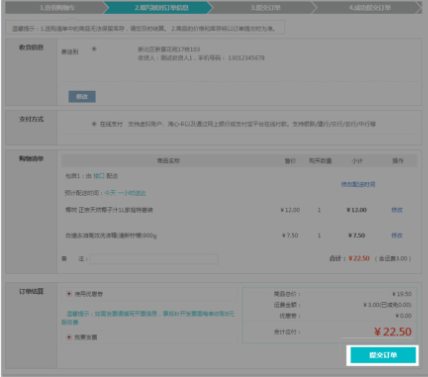
Task: Click the 购买数量 column header
Action: [320, 161]
